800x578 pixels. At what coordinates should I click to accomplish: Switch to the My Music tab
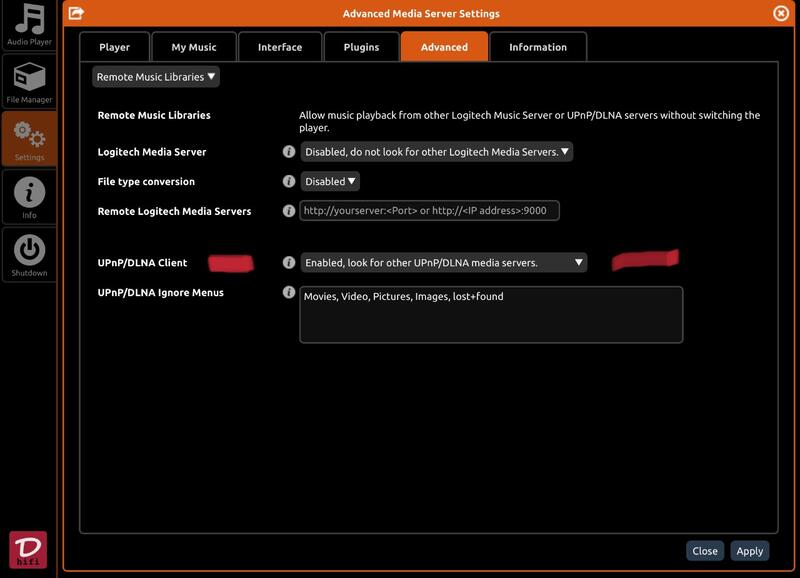click(194, 47)
